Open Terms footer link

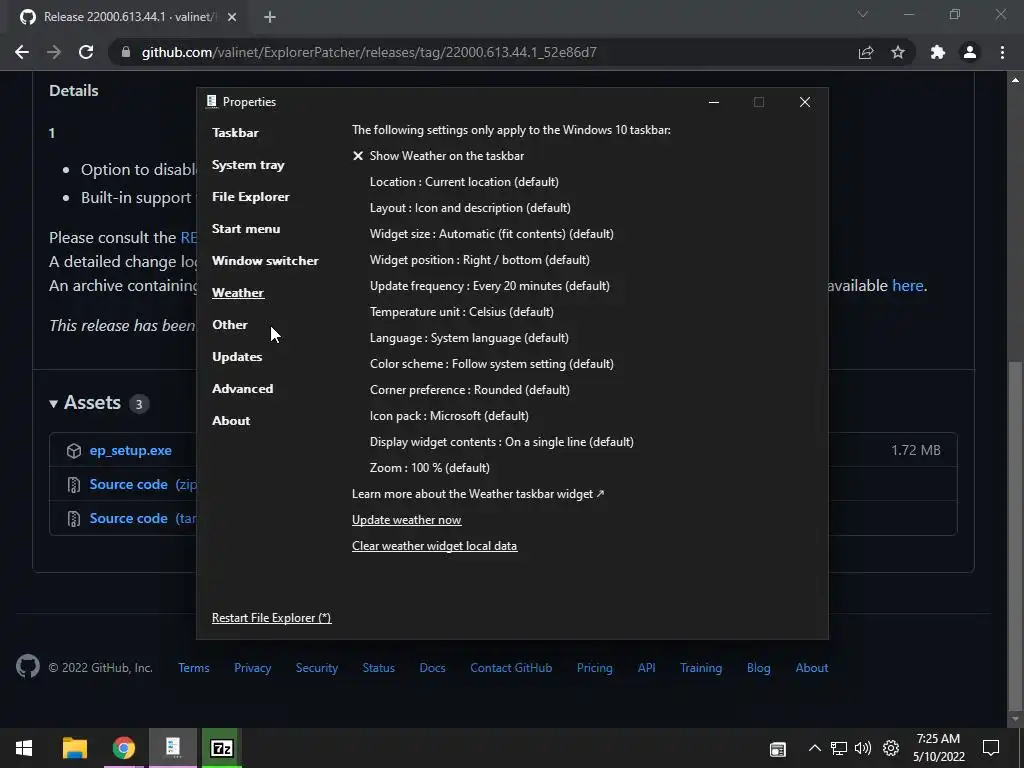[x=194, y=668]
